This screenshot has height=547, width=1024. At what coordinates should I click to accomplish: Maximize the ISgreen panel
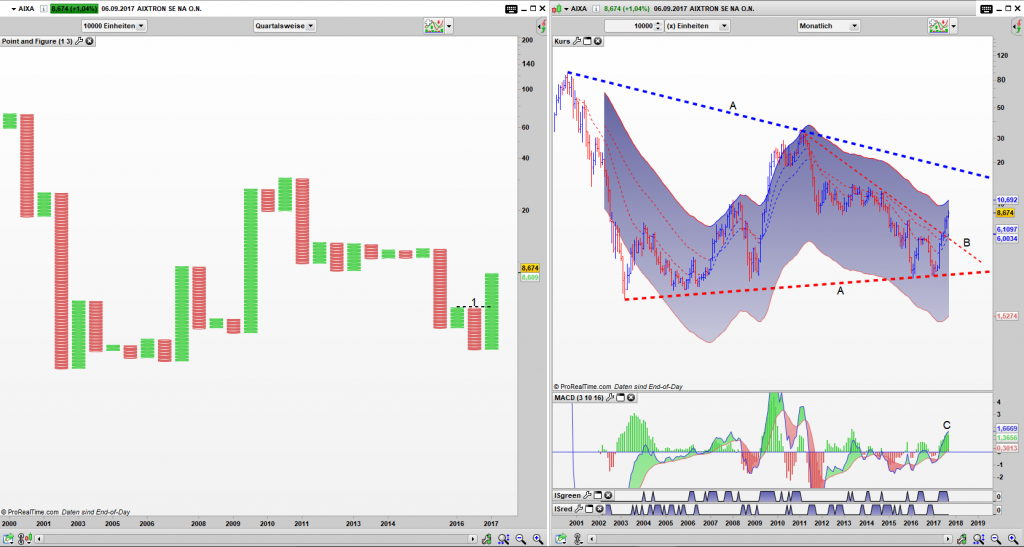[x=598, y=496]
